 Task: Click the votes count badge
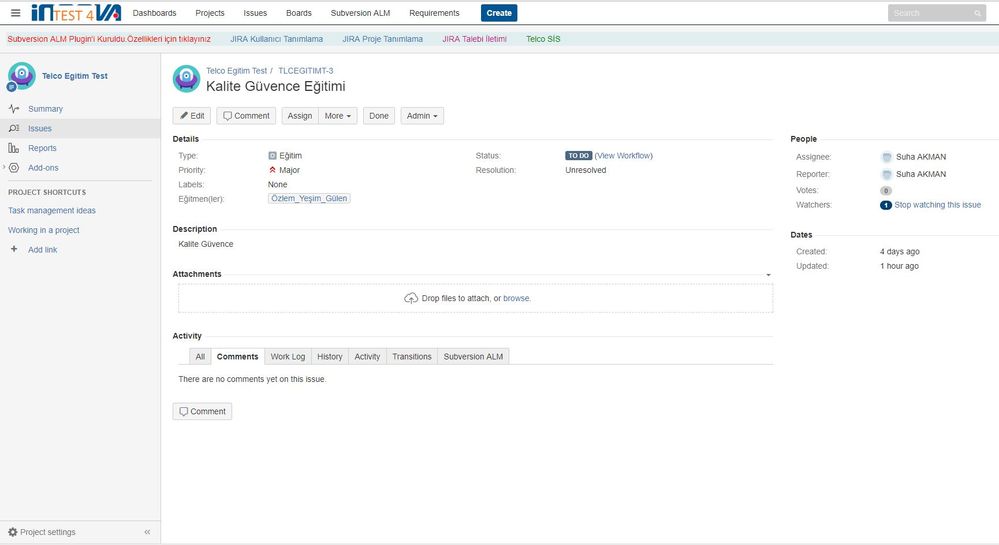pos(886,191)
